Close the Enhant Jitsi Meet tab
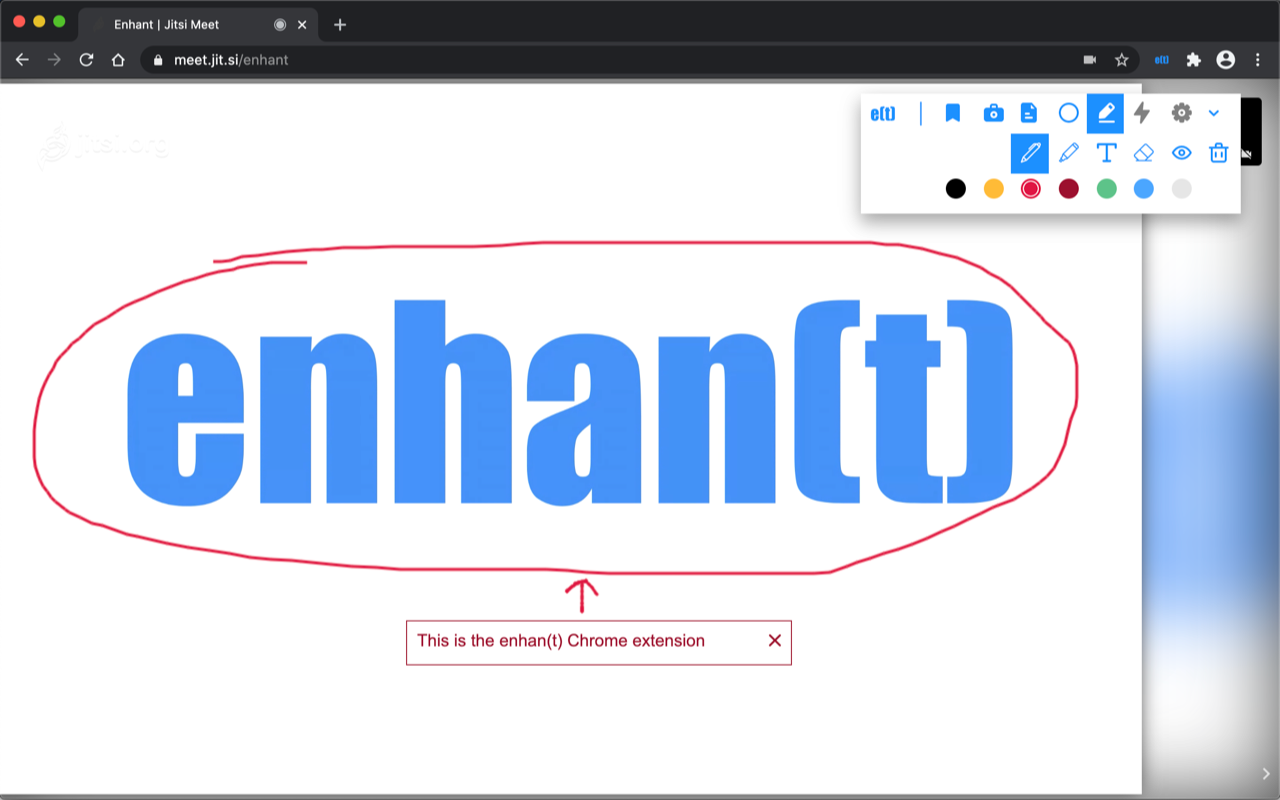 point(302,25)
